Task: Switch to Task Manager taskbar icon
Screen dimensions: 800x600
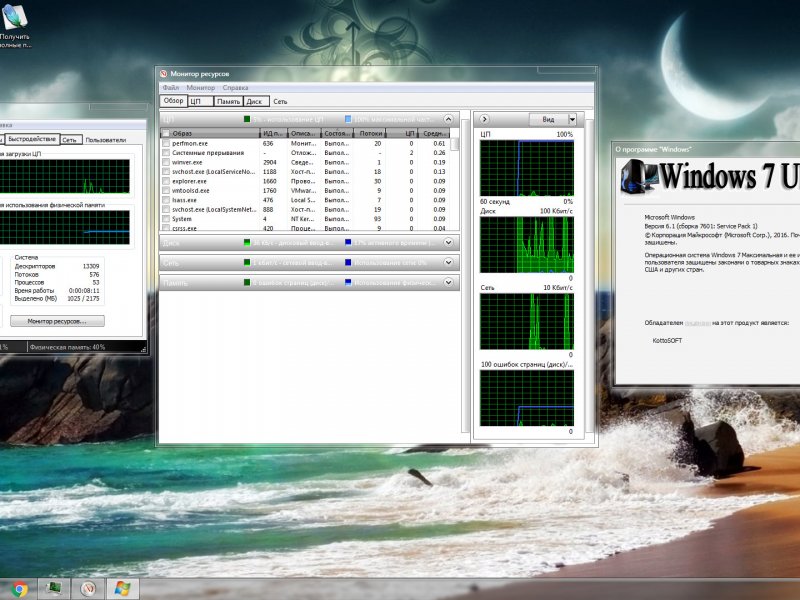Action: (x=54, y=589)
